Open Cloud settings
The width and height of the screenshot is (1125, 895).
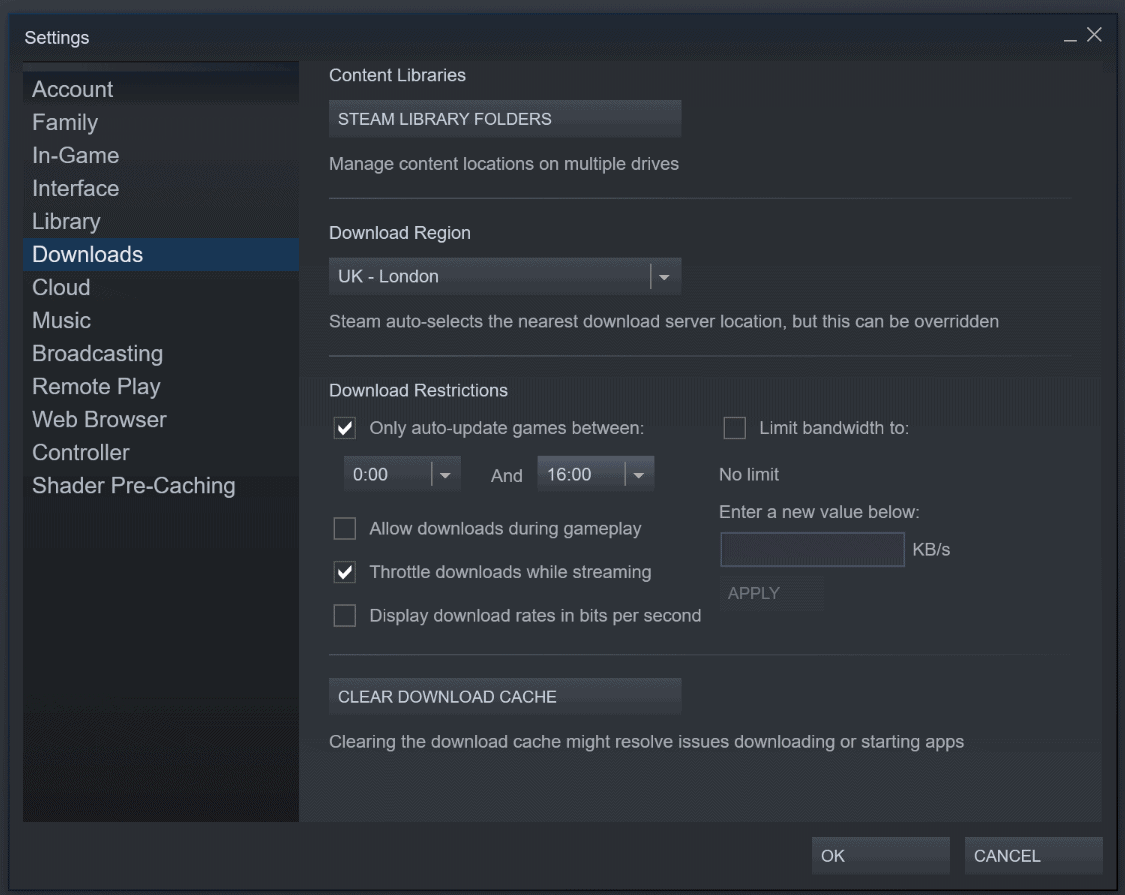pyautogui.click(x=61, y=287)
